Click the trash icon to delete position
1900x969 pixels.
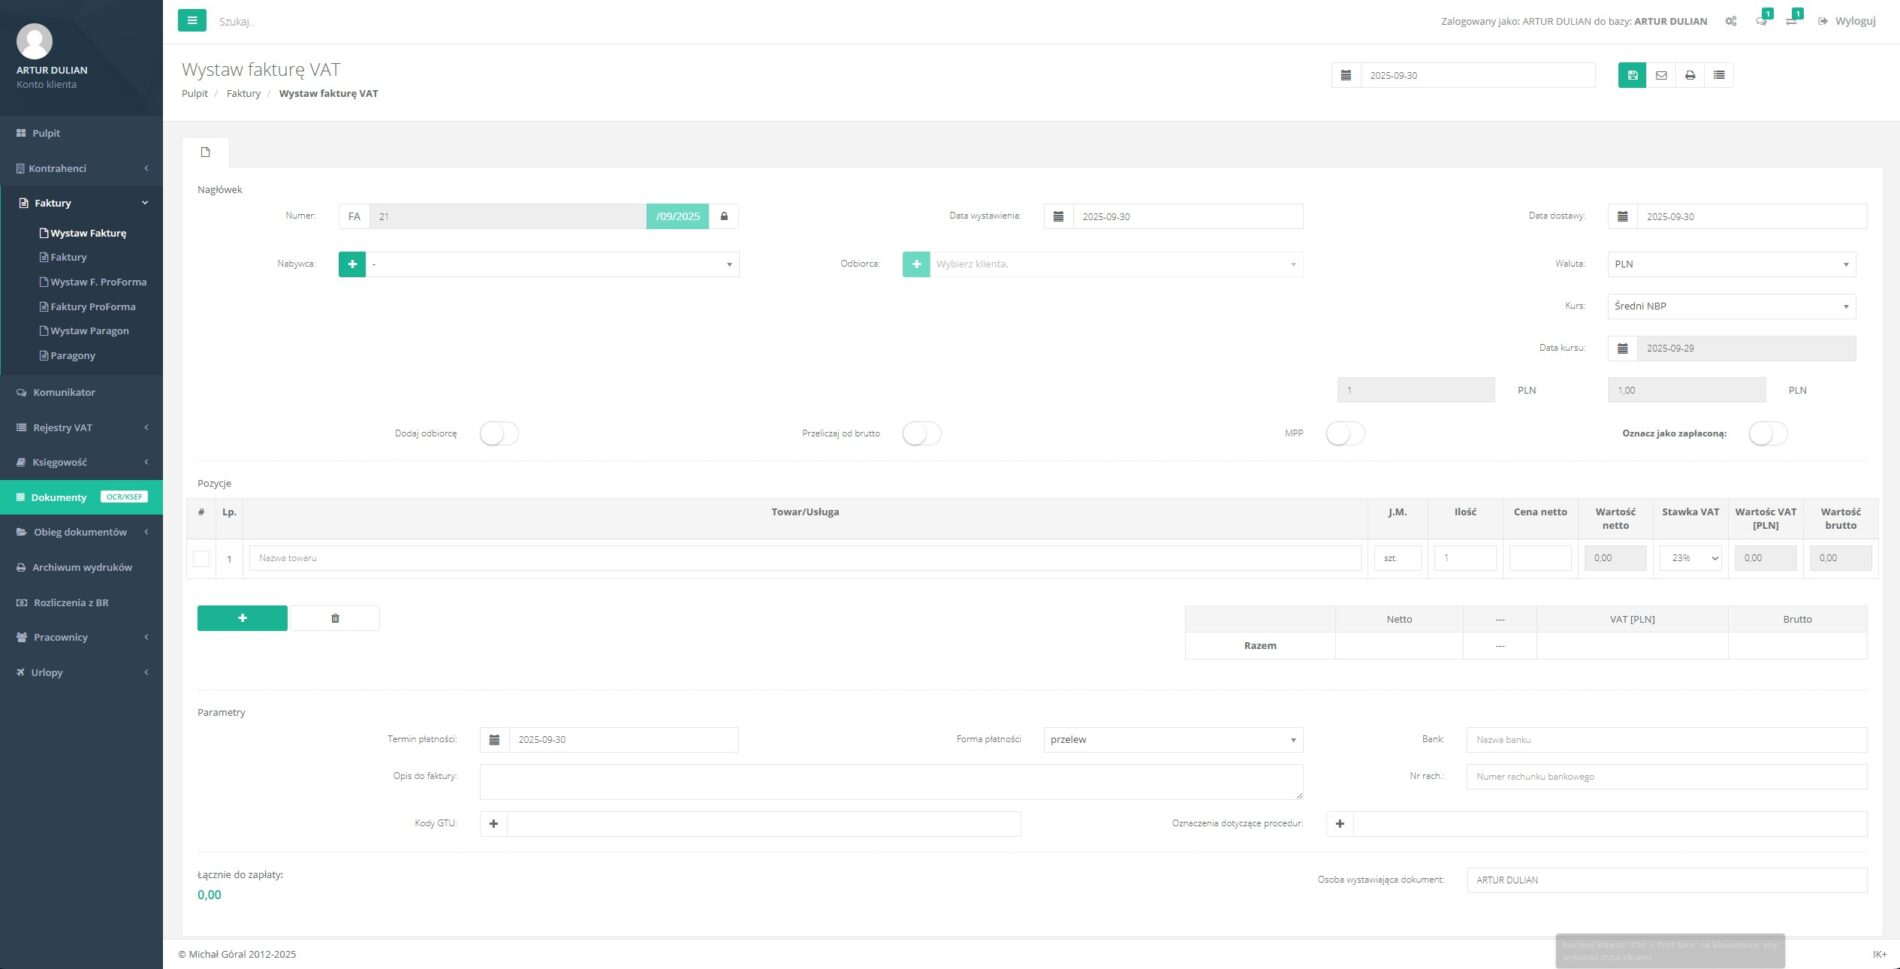335,618
